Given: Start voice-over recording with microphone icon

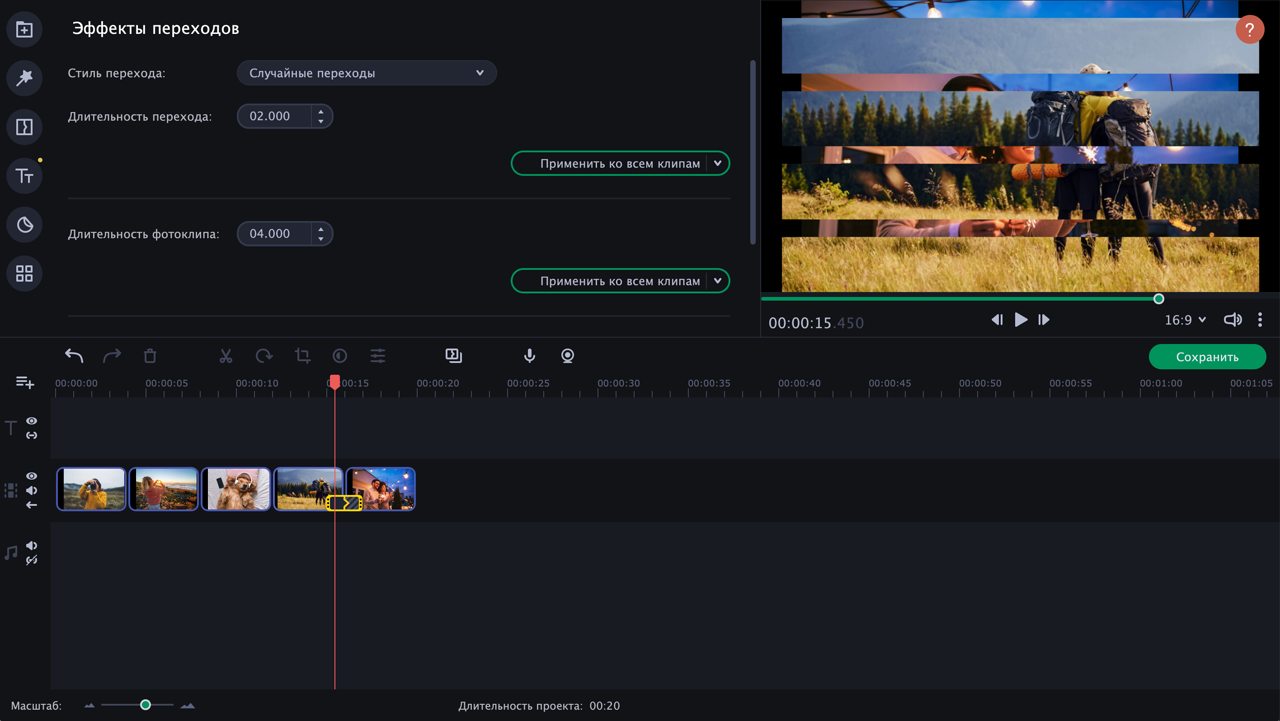Looking at the screenshot, I should click(x=530, y=356).
